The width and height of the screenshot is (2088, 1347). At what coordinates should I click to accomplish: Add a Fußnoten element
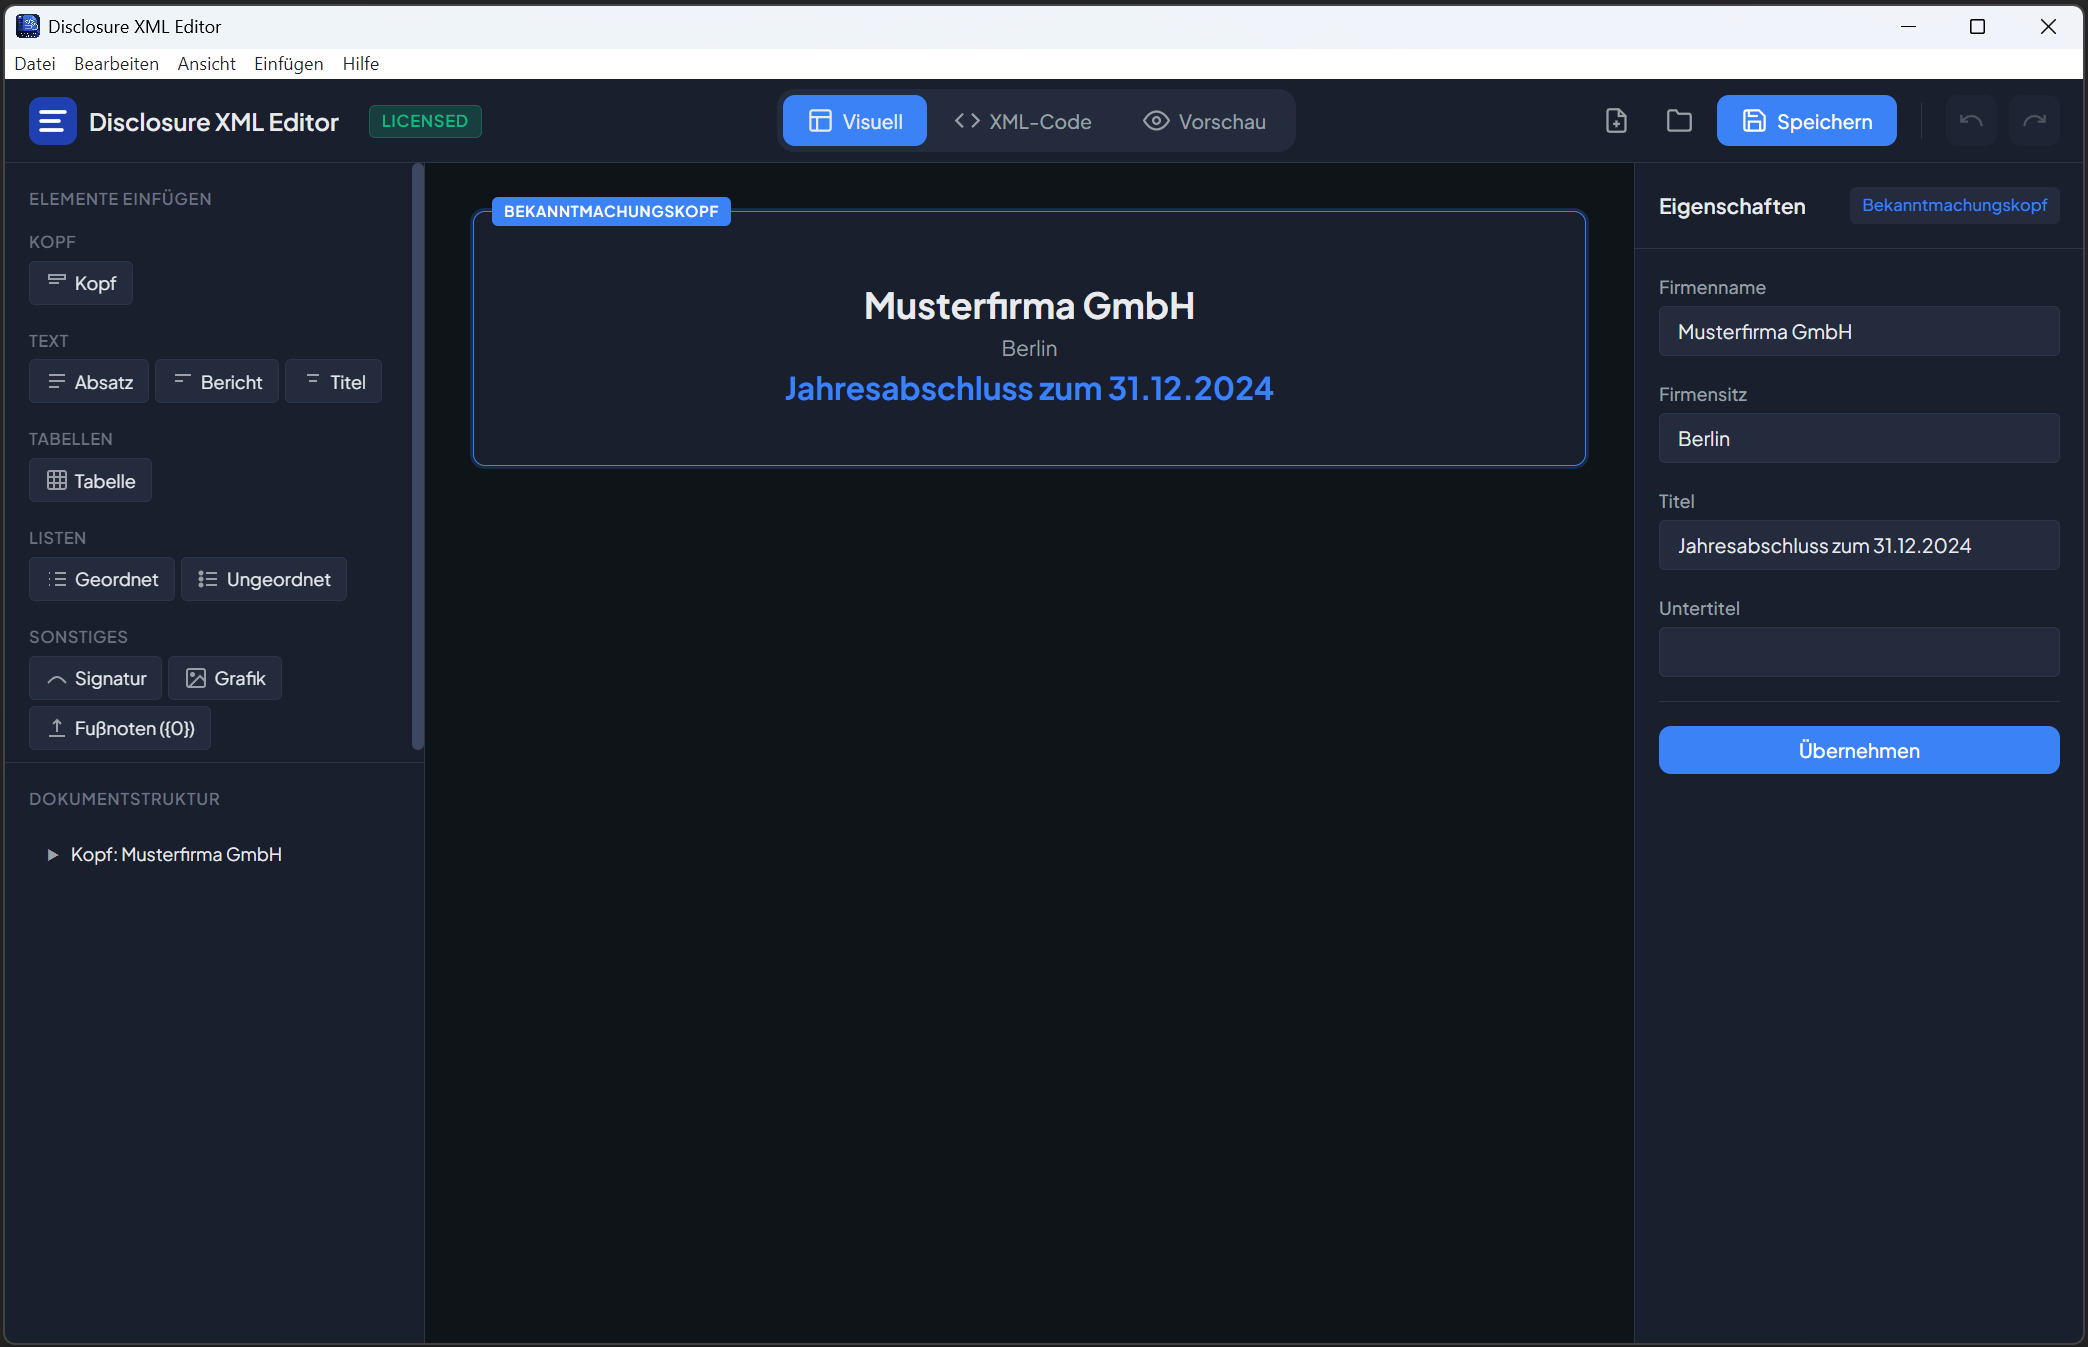[119, 728]
